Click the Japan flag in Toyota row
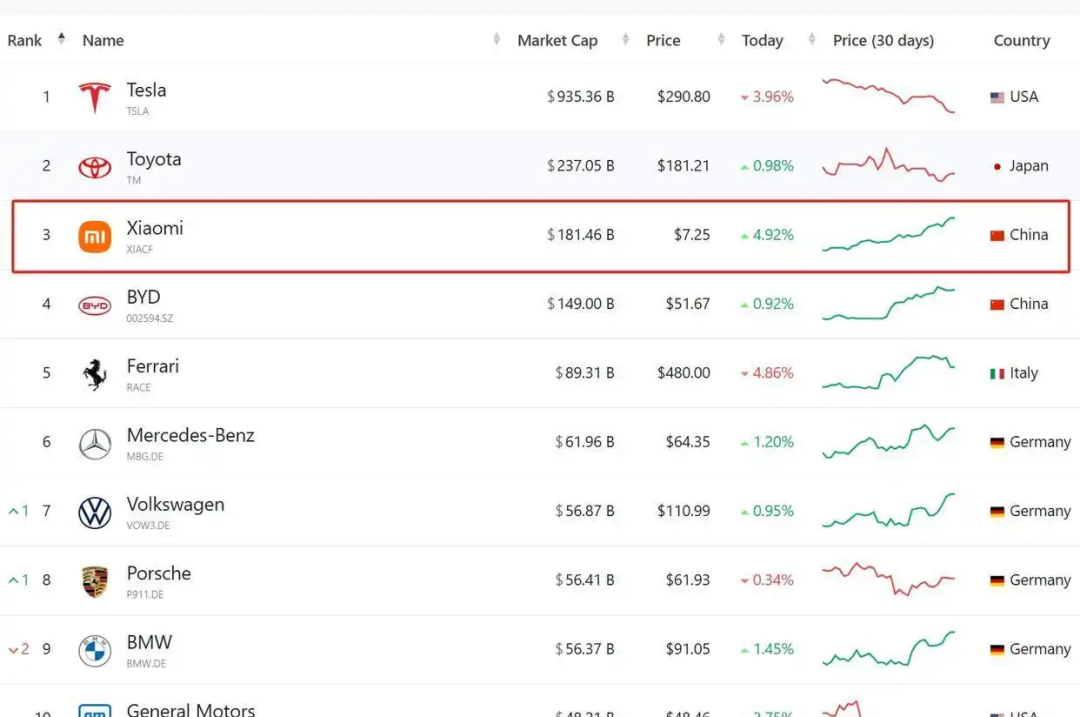This screenshot has height=717, width=1080. (x=997, y=166)
